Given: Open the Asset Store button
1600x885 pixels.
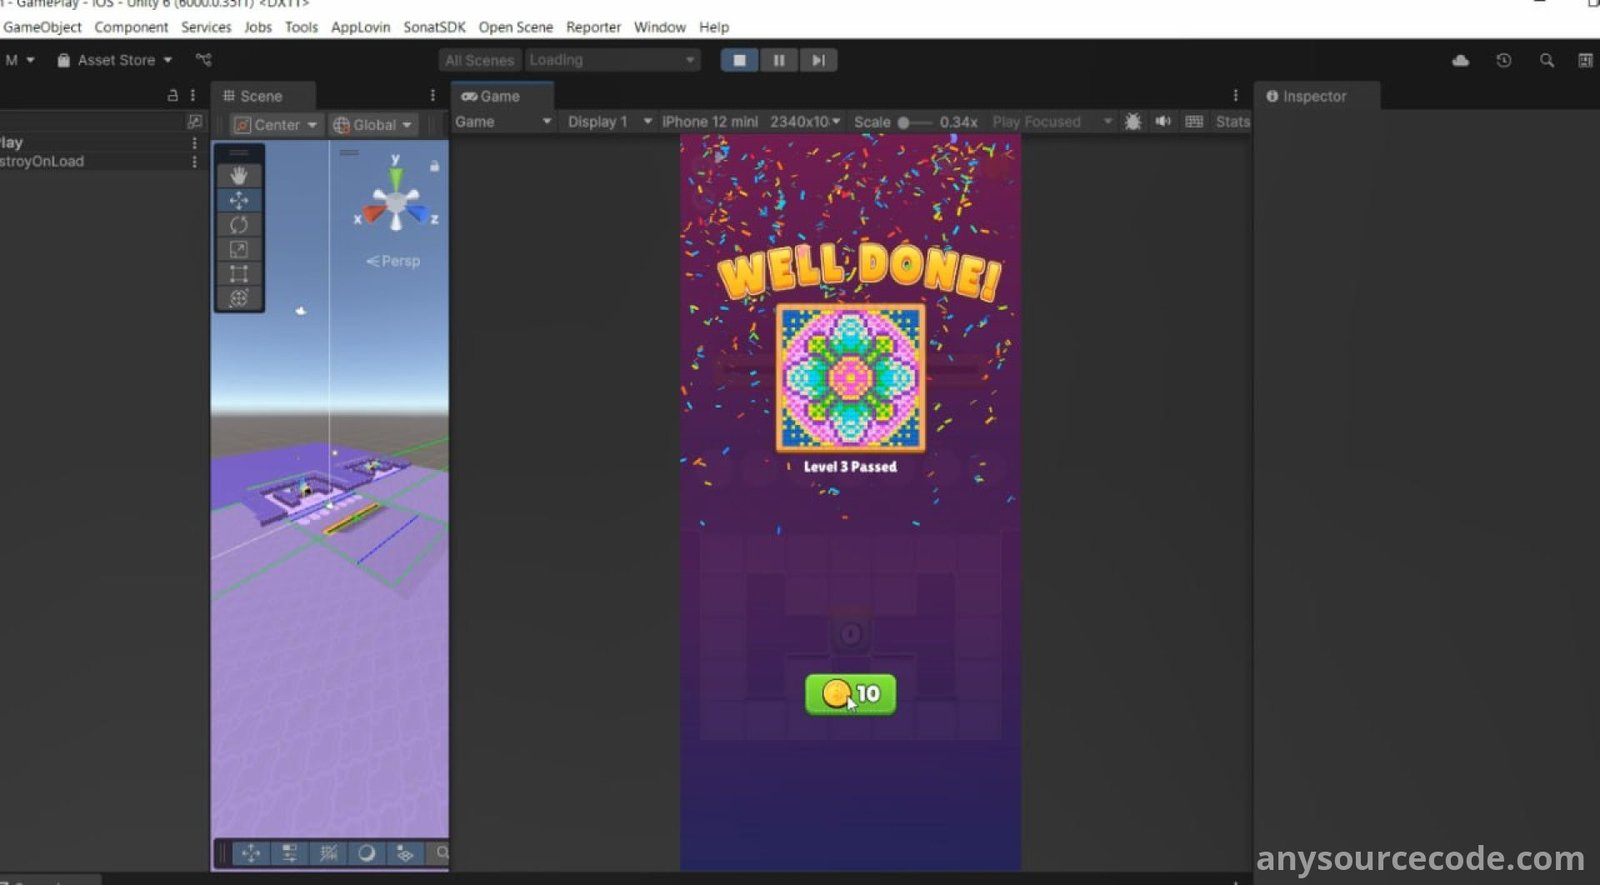Looking at the screenshot, I should point(115,60).
